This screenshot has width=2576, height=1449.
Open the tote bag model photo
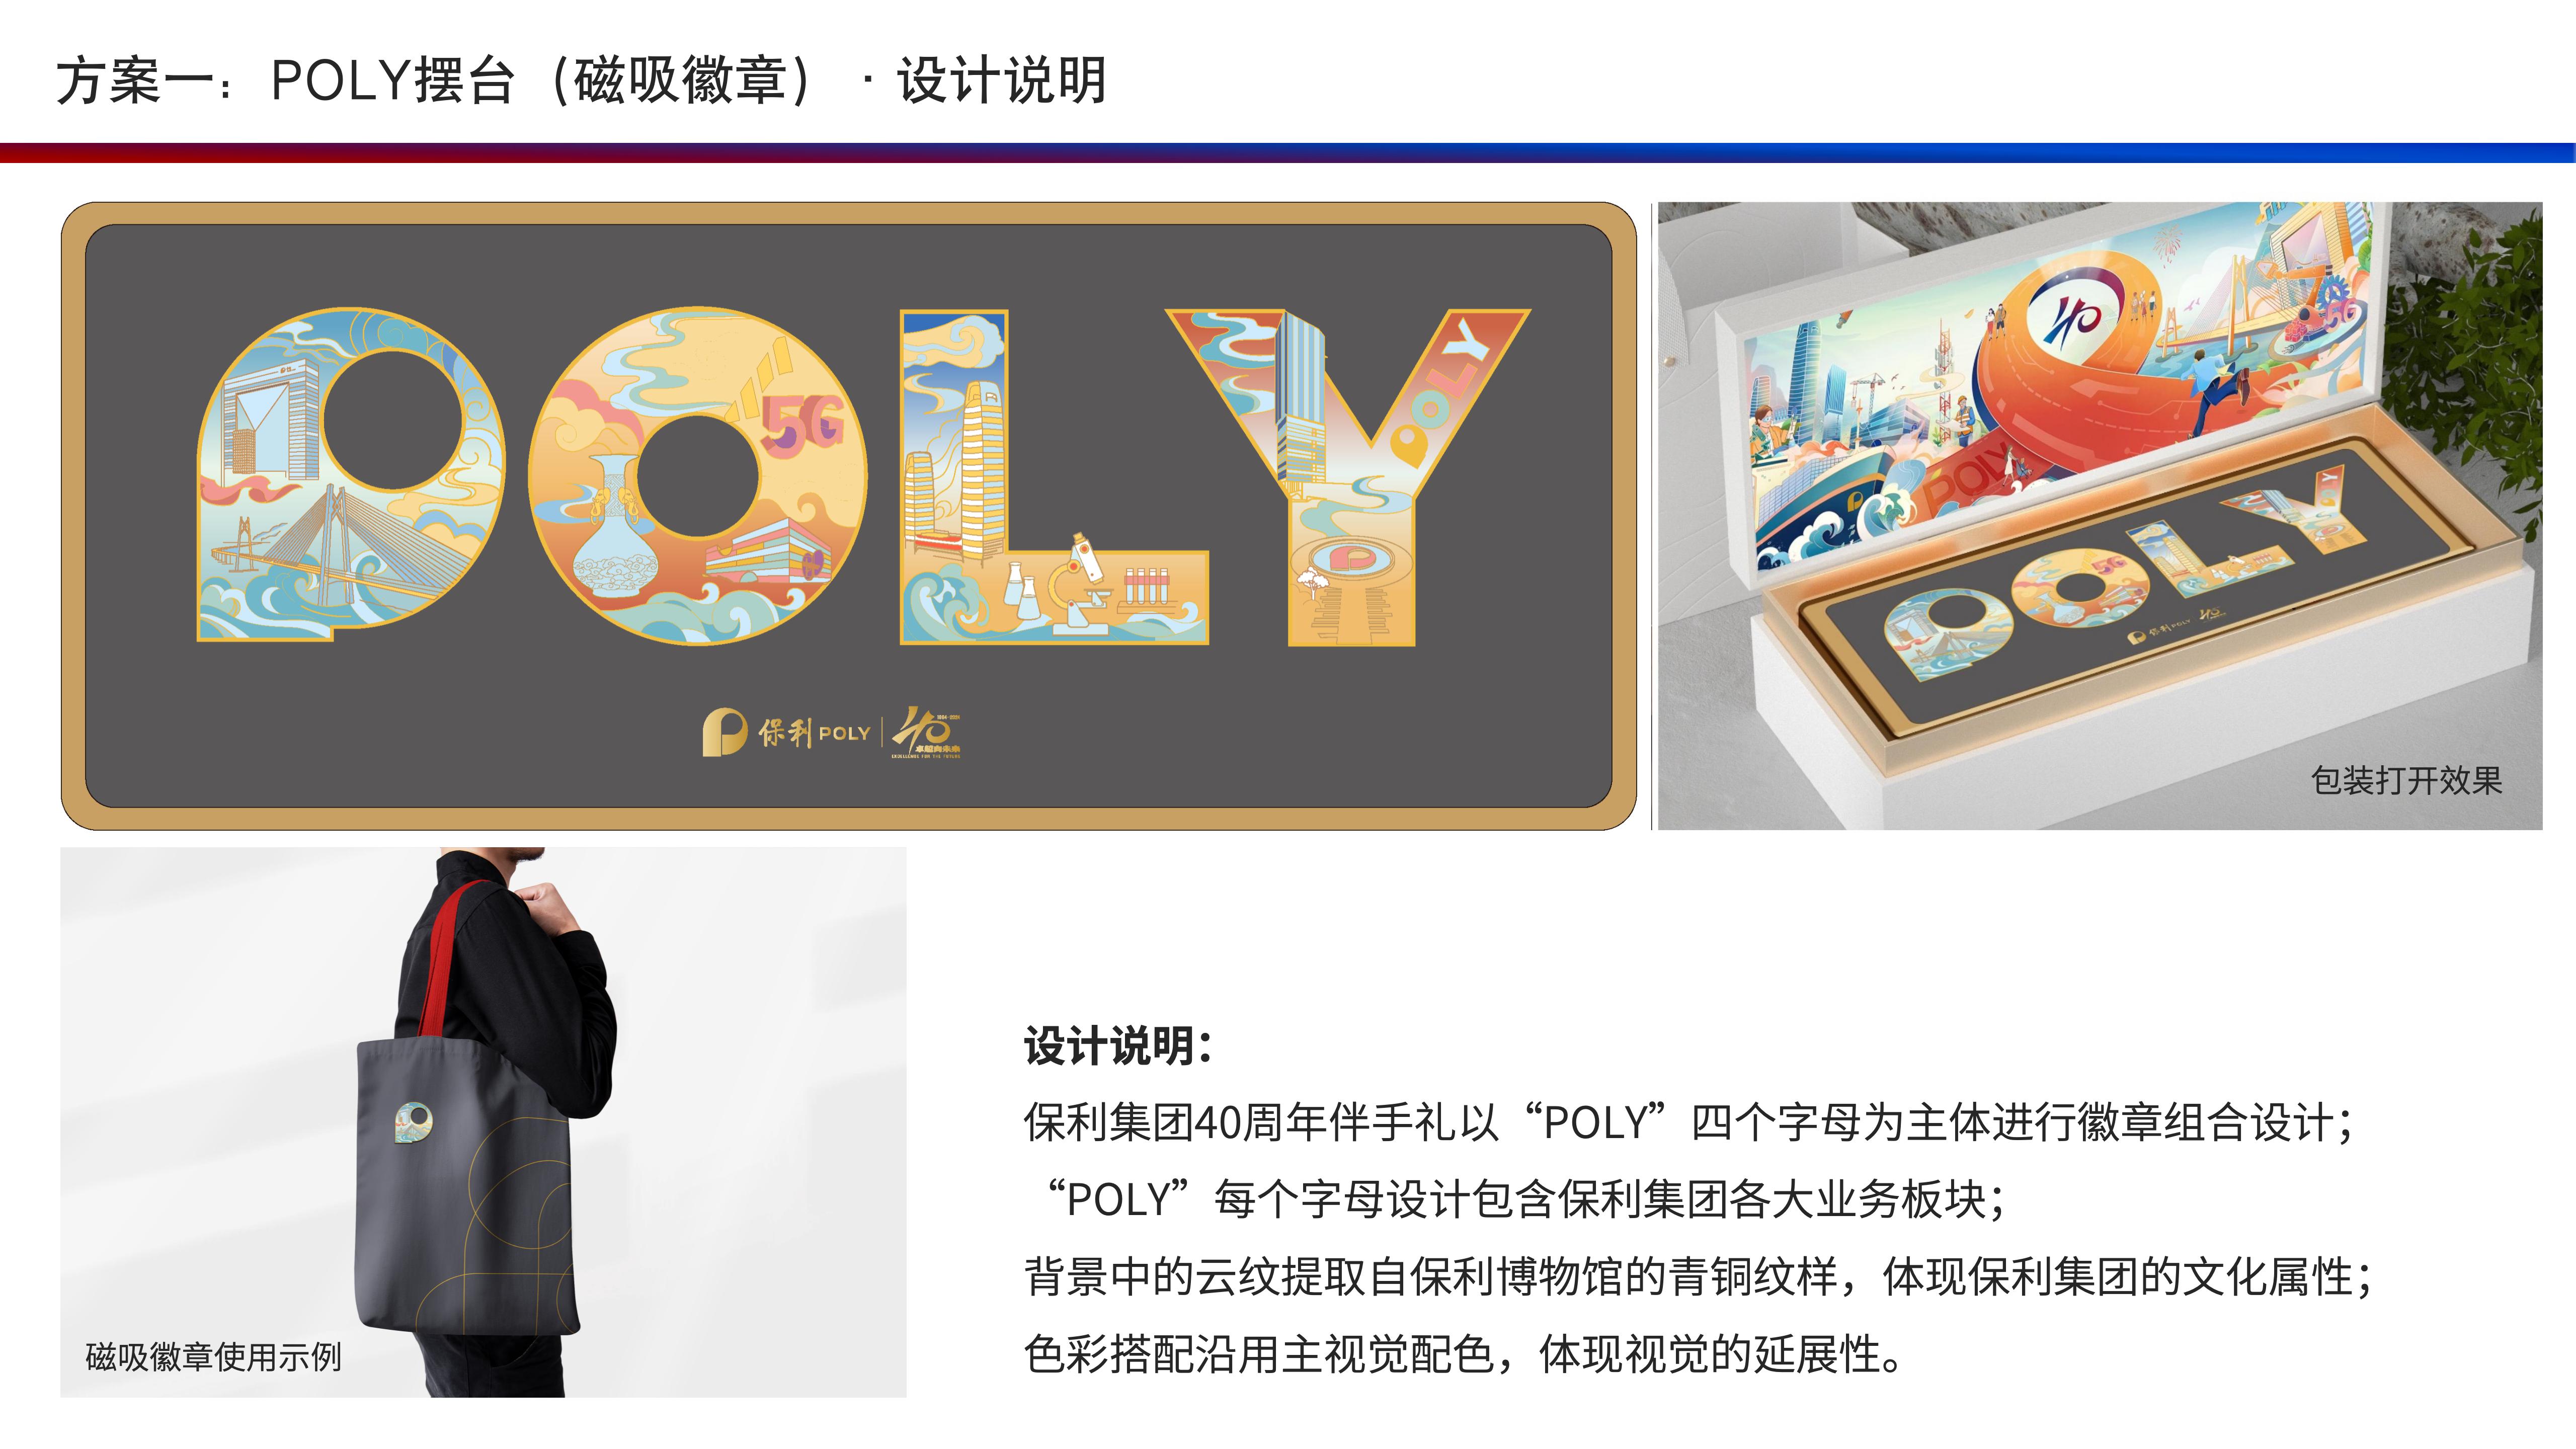[483, 1122]
